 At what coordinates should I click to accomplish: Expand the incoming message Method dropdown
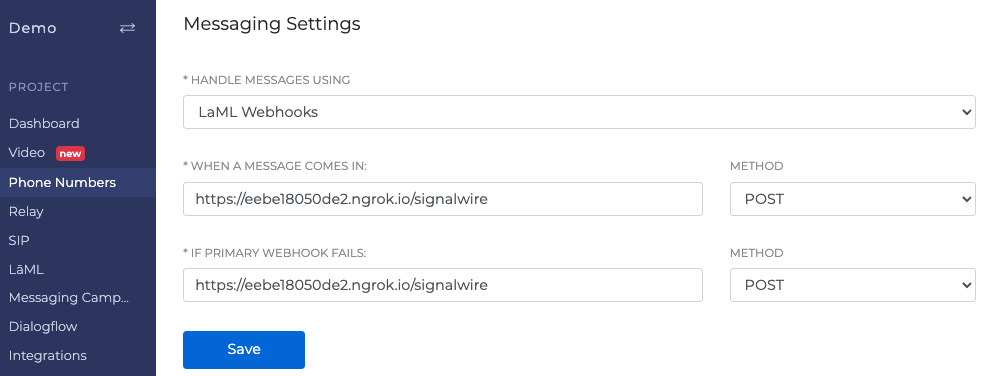pyautogui.click(x=852, y=199)
